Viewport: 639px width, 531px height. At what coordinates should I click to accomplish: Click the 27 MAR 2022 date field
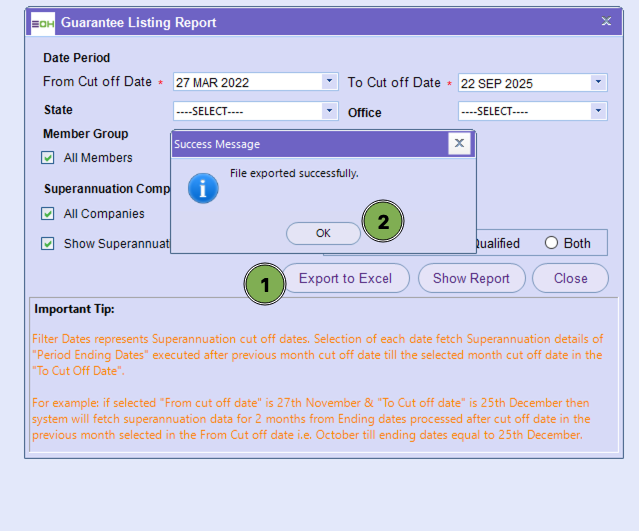[x=246, y=82]
